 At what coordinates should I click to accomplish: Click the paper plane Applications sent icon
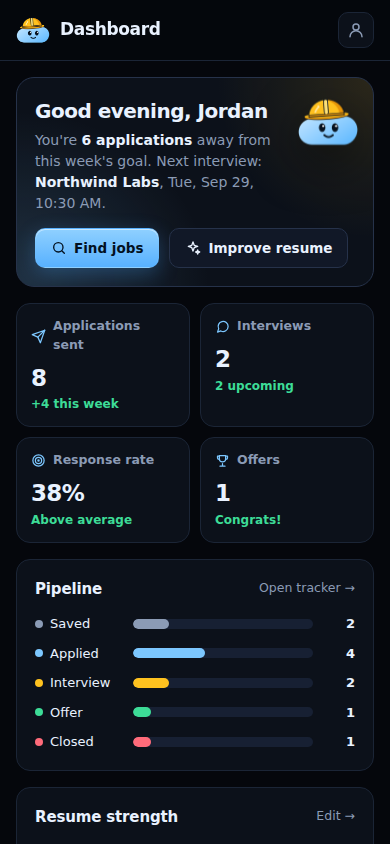point(38,336)
